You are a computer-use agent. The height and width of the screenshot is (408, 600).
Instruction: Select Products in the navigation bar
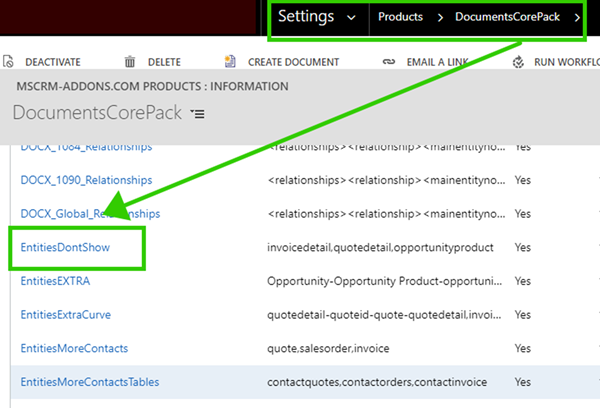click(x=399, y=18)
